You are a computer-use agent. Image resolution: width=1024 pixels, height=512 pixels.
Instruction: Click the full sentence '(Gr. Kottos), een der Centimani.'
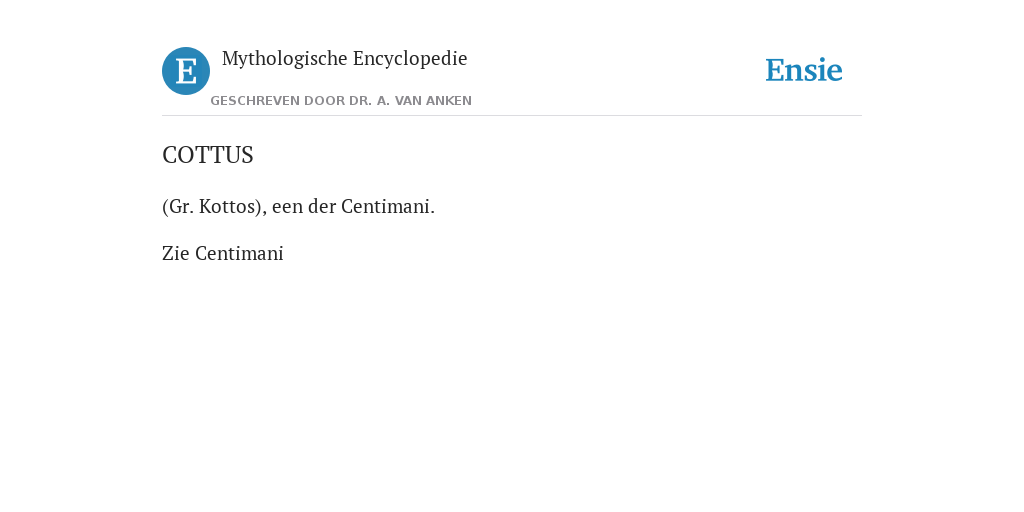pos(298,206)
